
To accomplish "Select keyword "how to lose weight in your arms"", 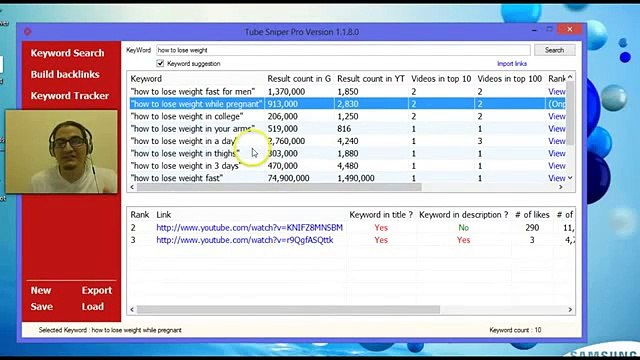I will click(193, 129).
